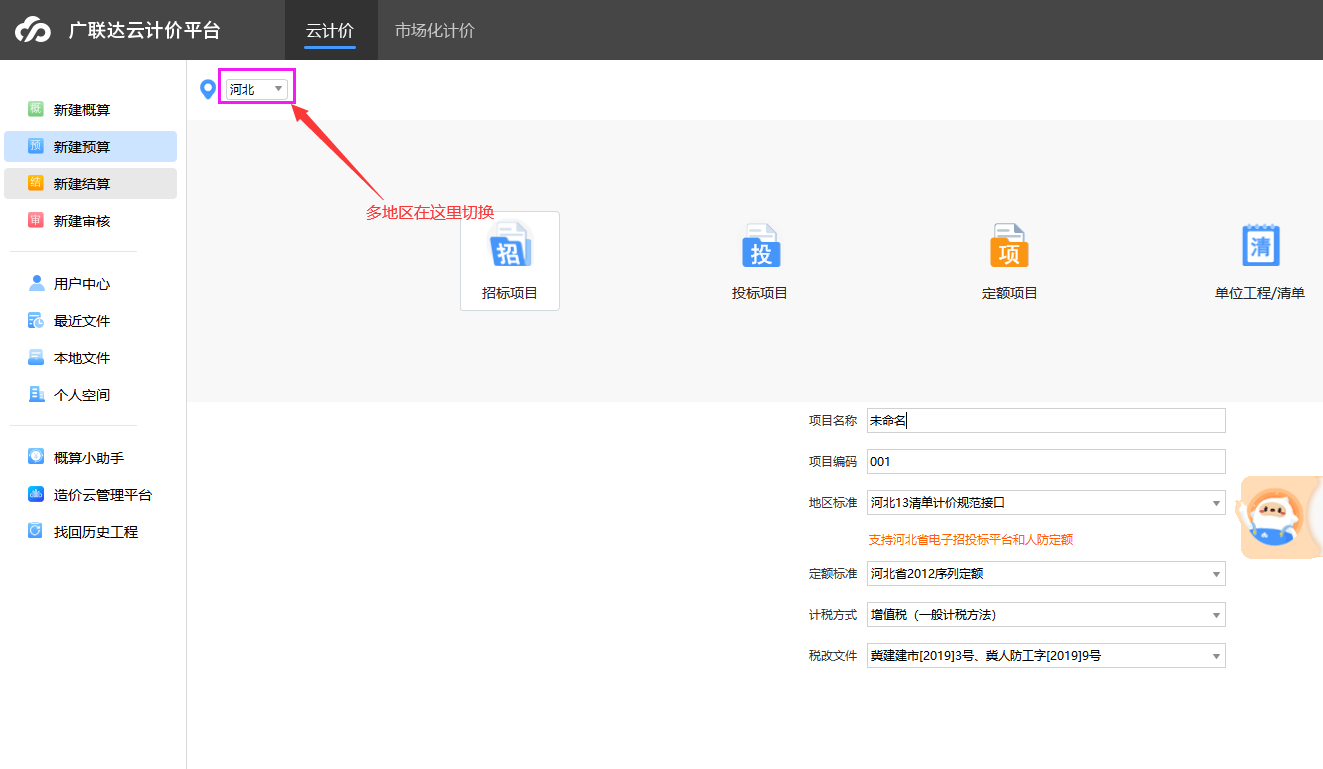Click the 广联达 cloud logo icon
The width and height of the screenshot is (1323, 769).
pos(32,31)
